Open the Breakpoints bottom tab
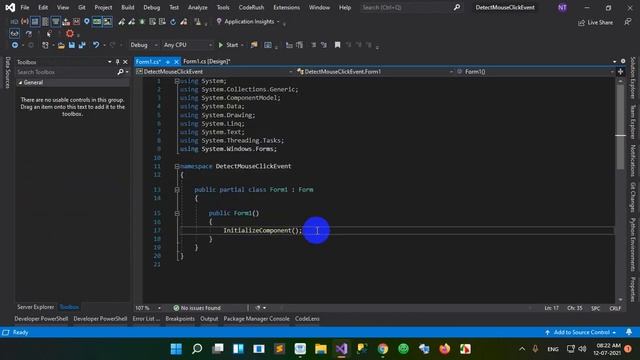The height and width of the screenshot is (360, 640). coord(180,319)
